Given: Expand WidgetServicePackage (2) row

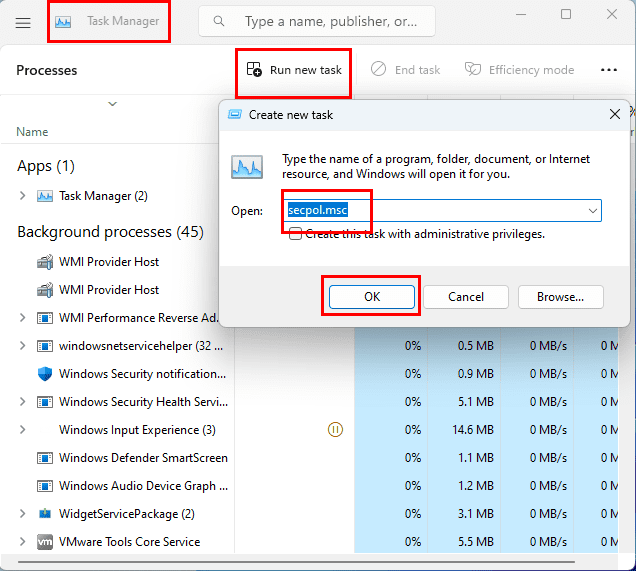Looking at the screenshot, I should (22, 514).
